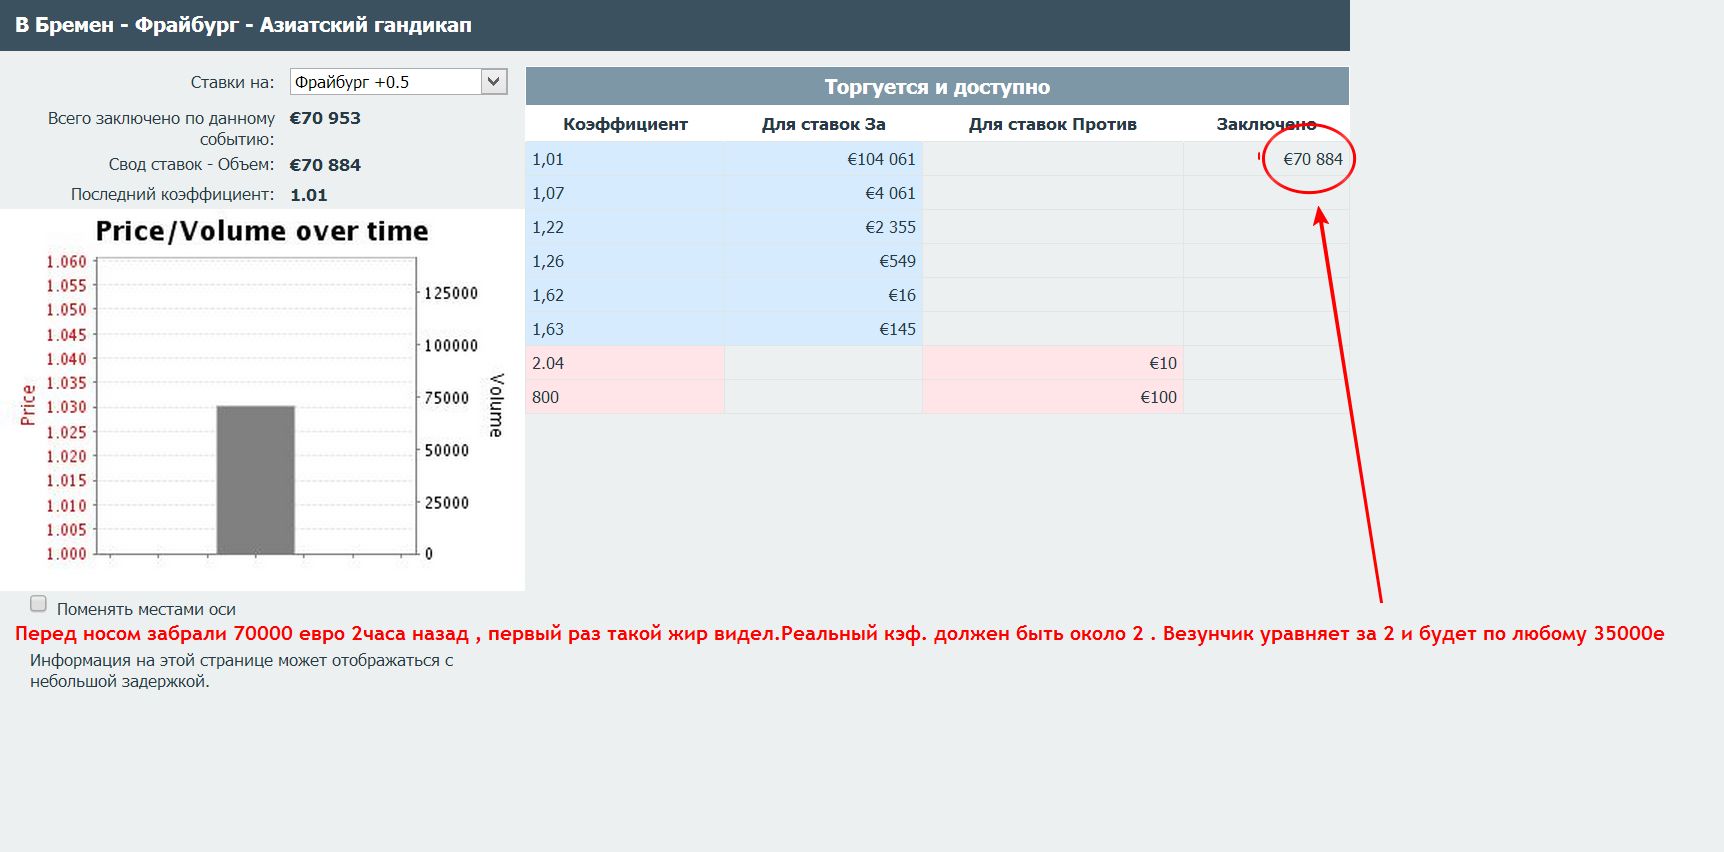
Task: Click the Свод ставок - Объем label
Action: pyautogui.click(x=191, y=164)
